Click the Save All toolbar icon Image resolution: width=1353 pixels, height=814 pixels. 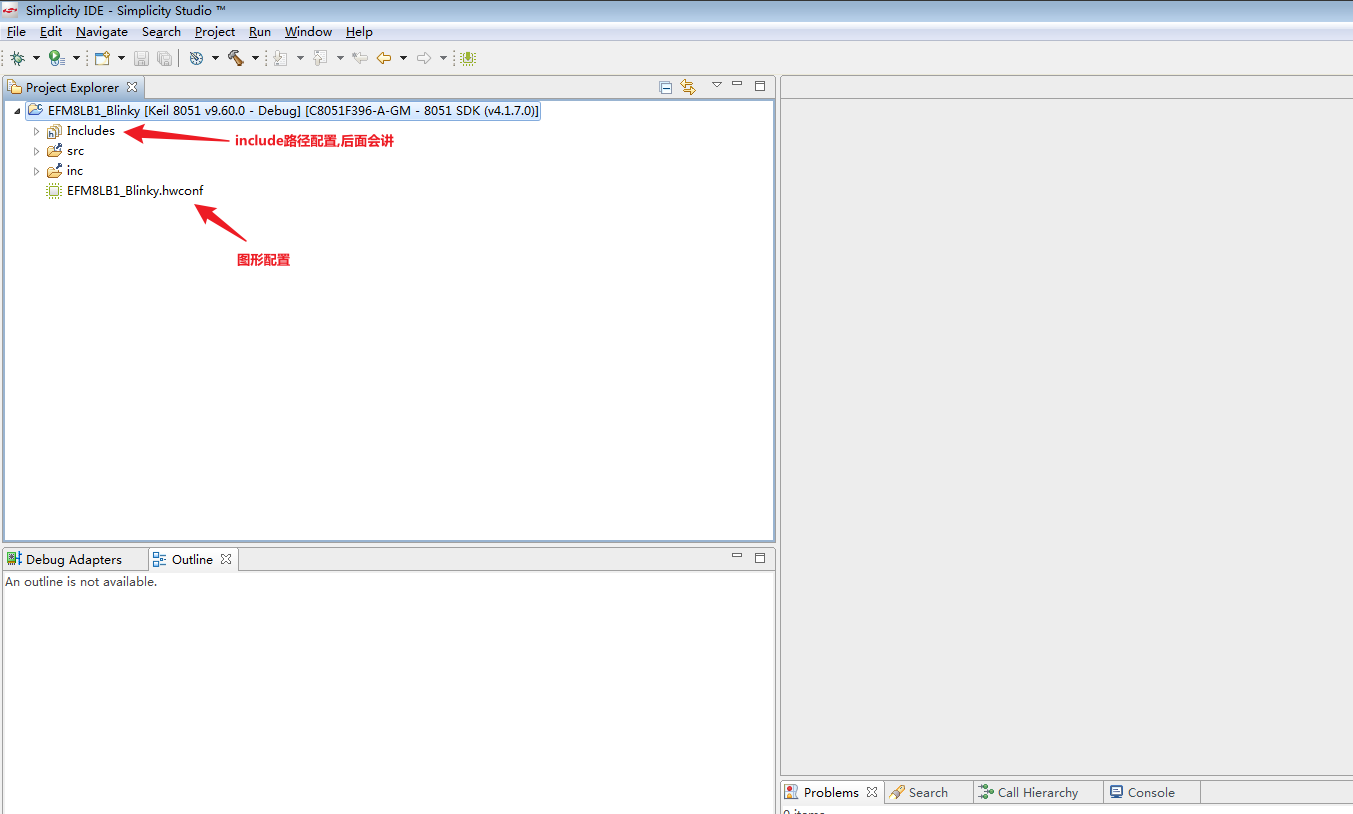(x=164, y=57)
